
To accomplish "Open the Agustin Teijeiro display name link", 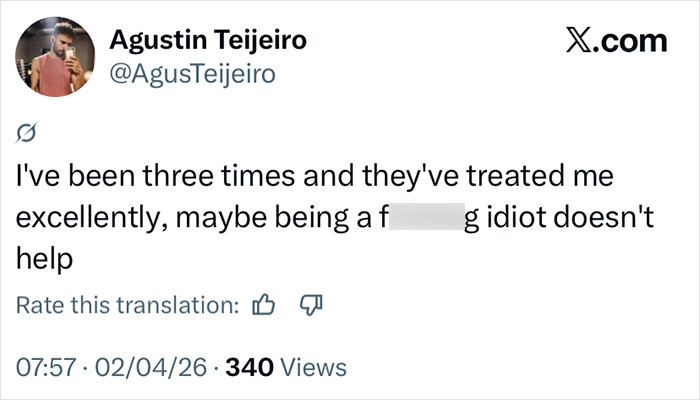I will (x=207, y=41).
